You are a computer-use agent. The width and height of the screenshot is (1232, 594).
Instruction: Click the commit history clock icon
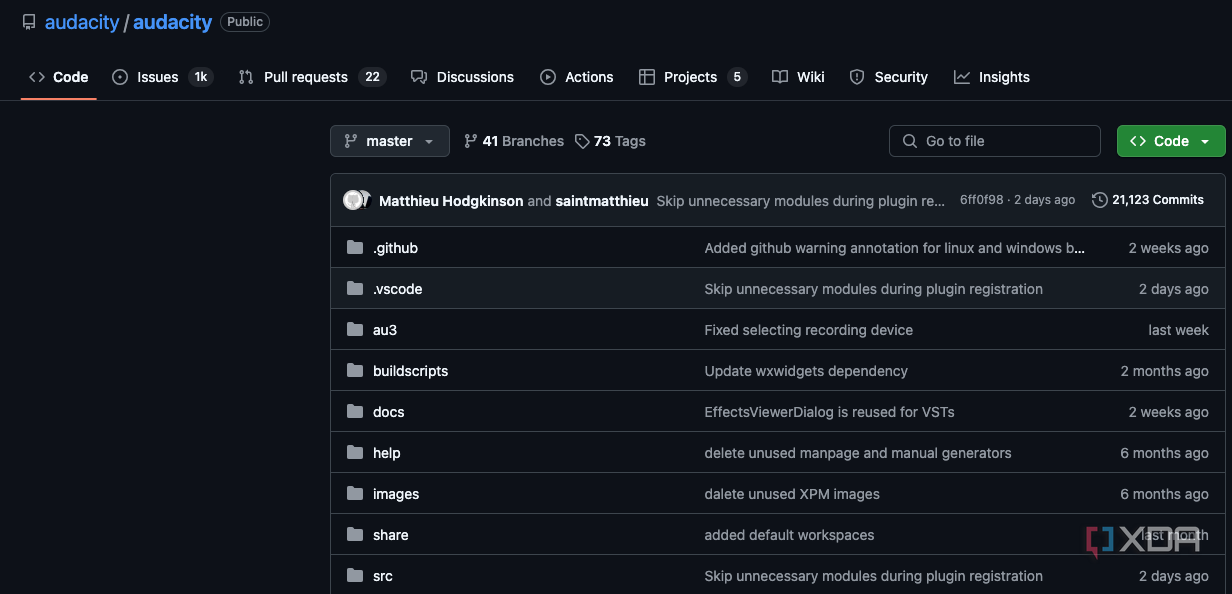1100,200
